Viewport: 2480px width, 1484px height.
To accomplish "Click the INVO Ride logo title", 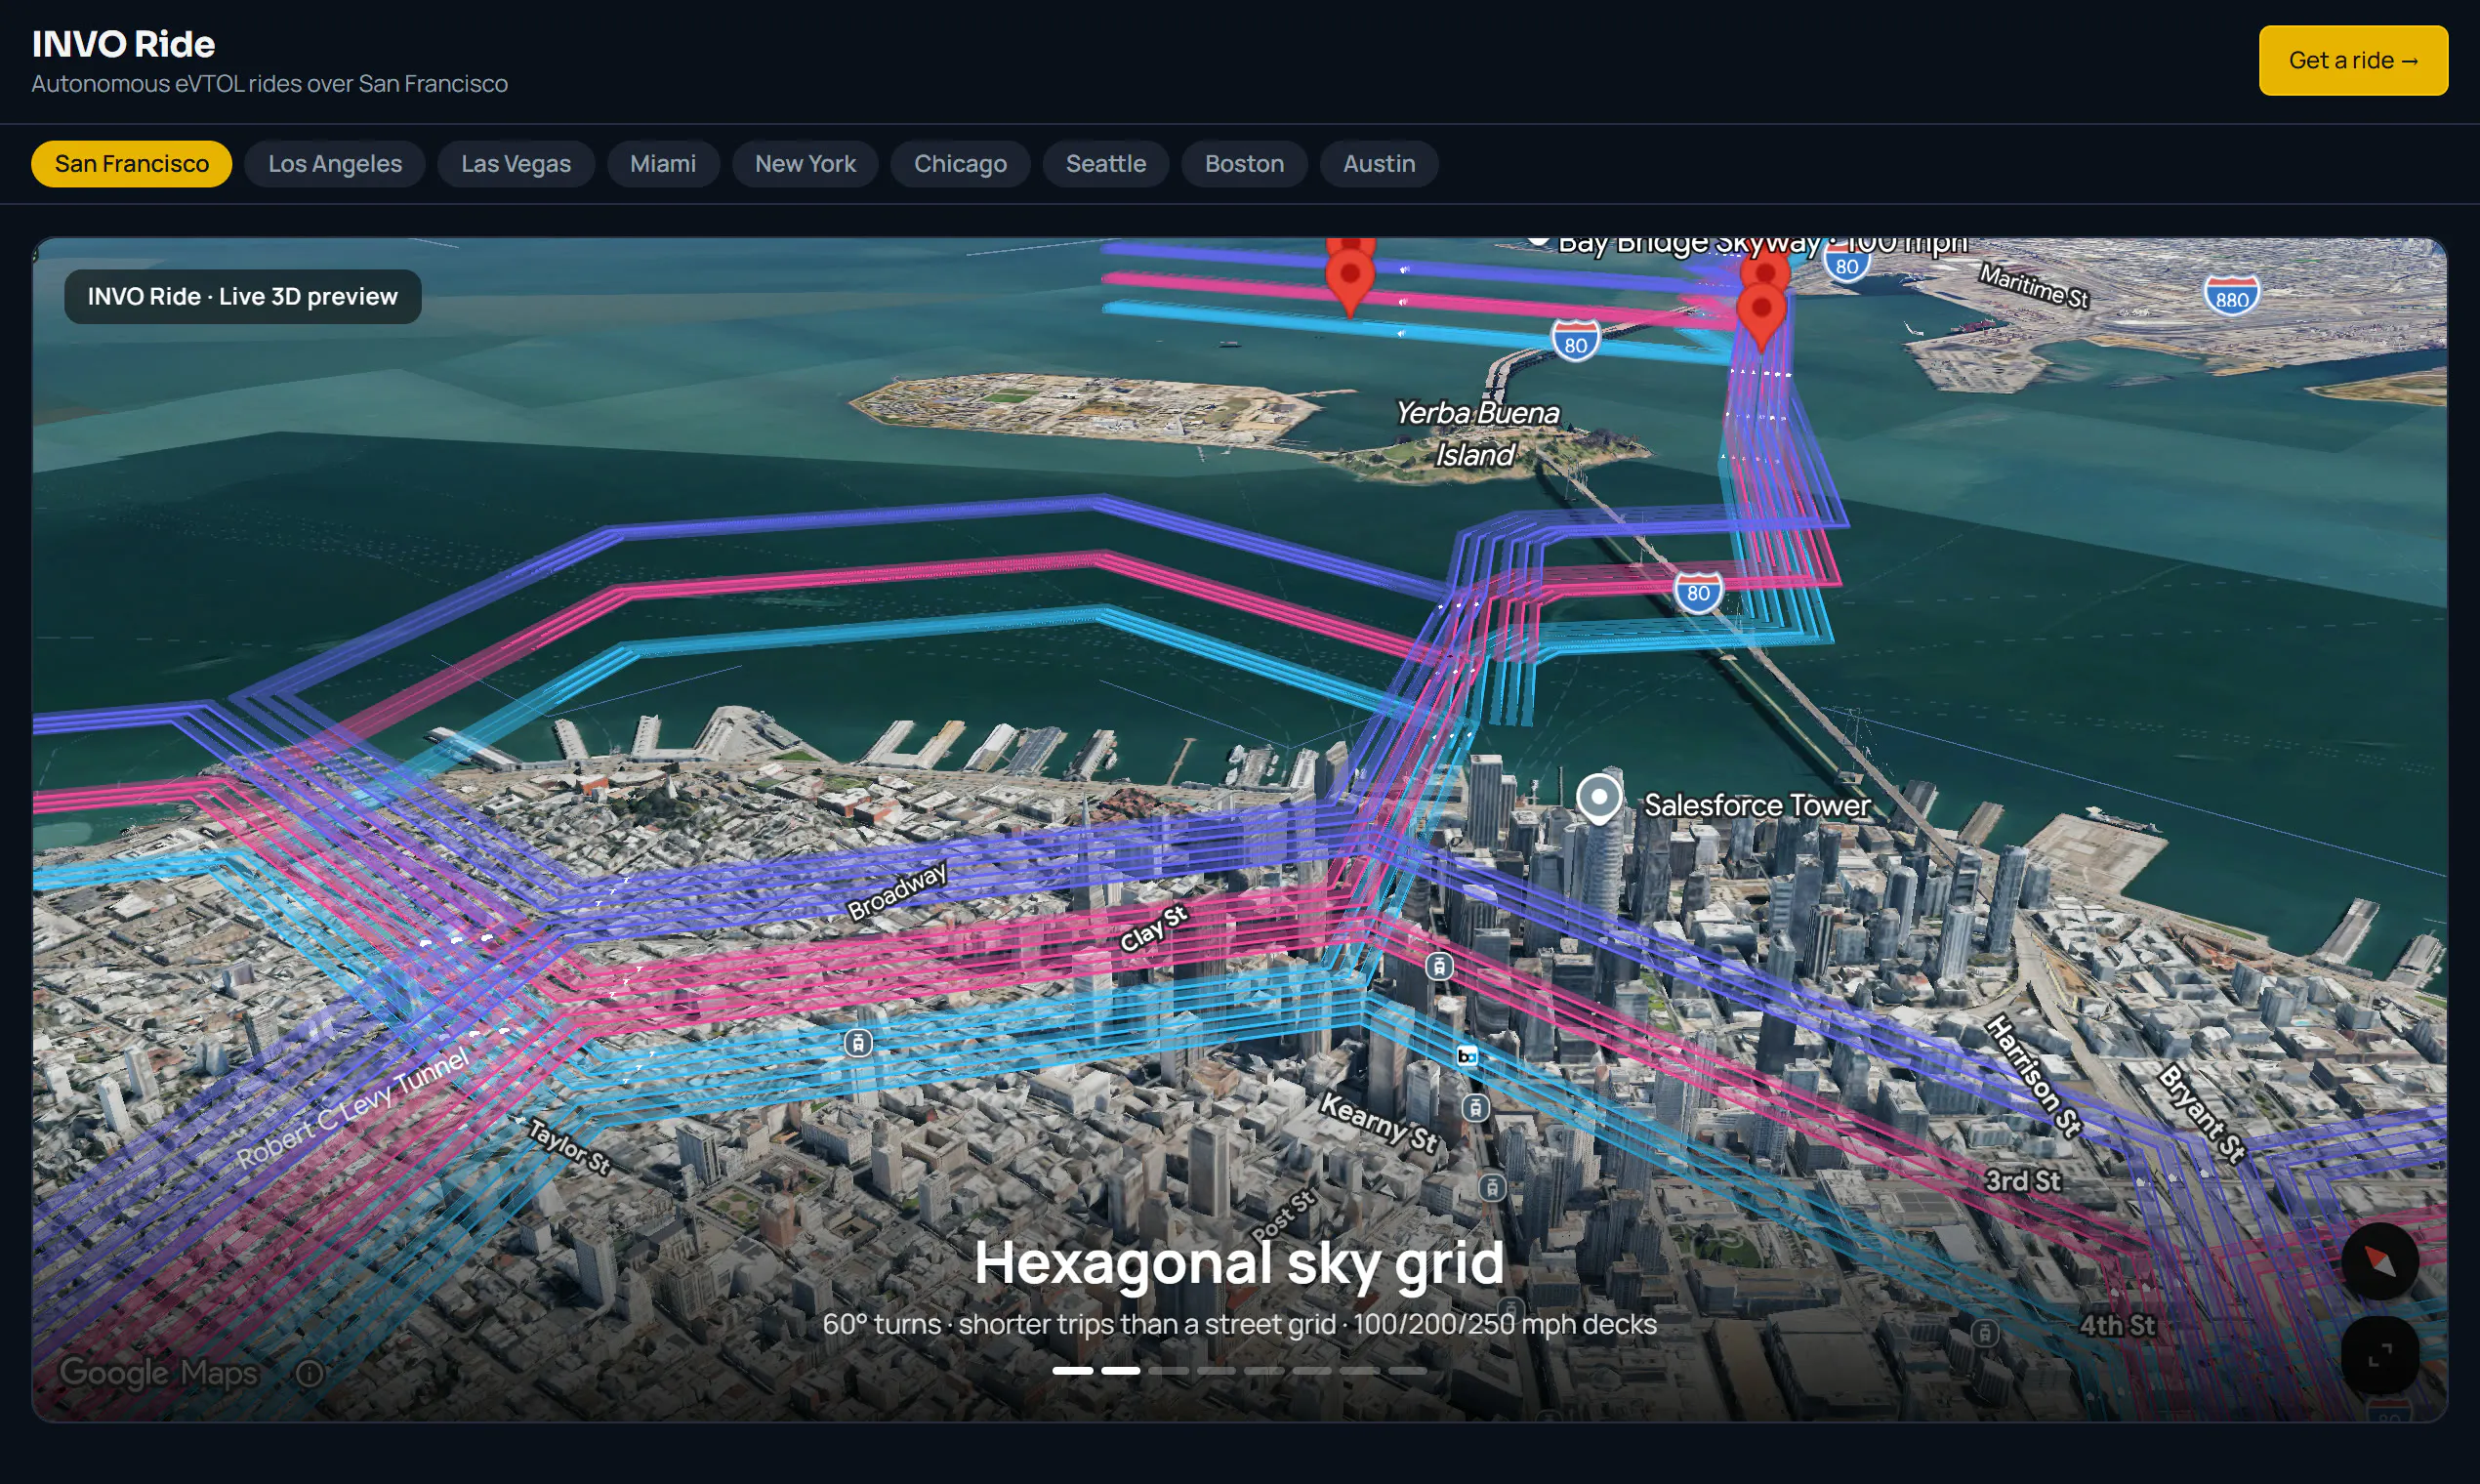I will (x=124, y=44).
